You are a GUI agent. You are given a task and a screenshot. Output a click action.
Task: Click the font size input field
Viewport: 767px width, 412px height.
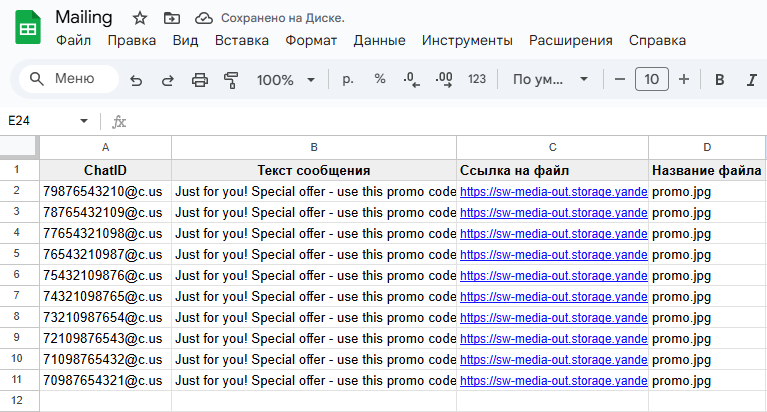(x=652, y=79)
